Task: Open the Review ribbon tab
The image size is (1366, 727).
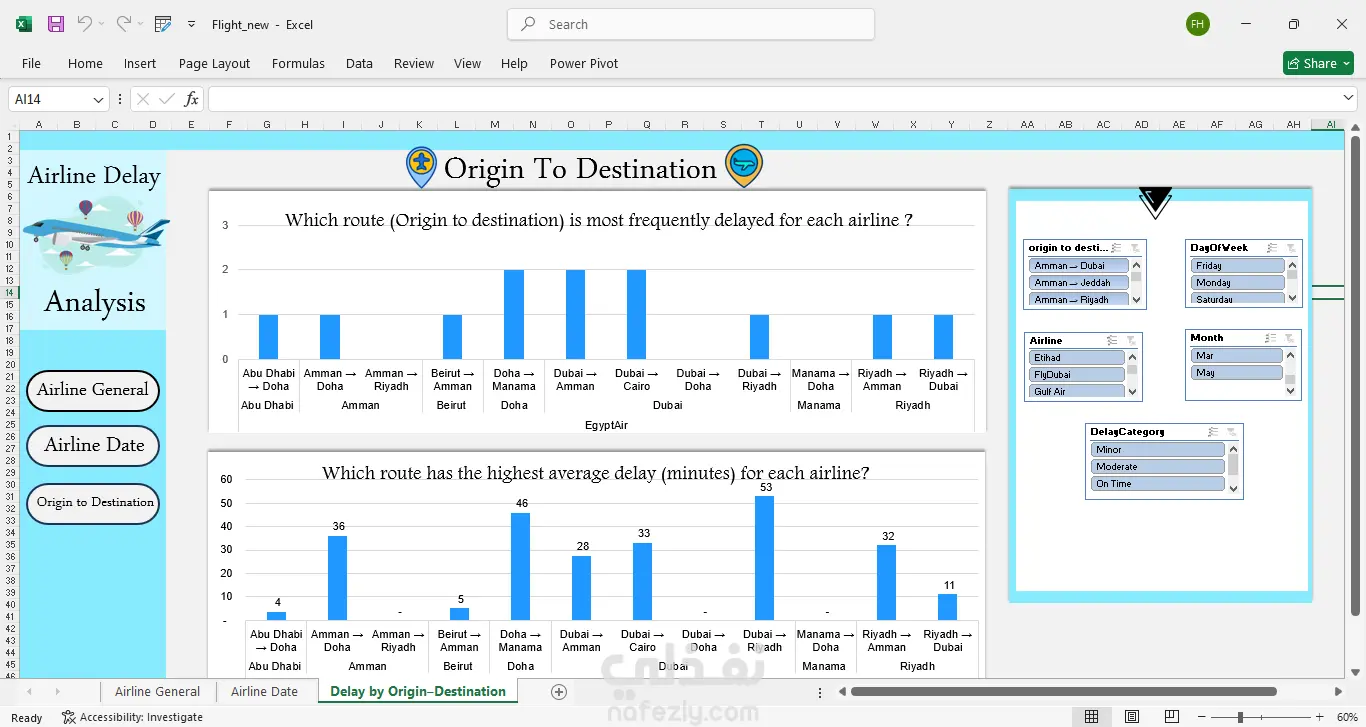Action: [x=414, y=63]
